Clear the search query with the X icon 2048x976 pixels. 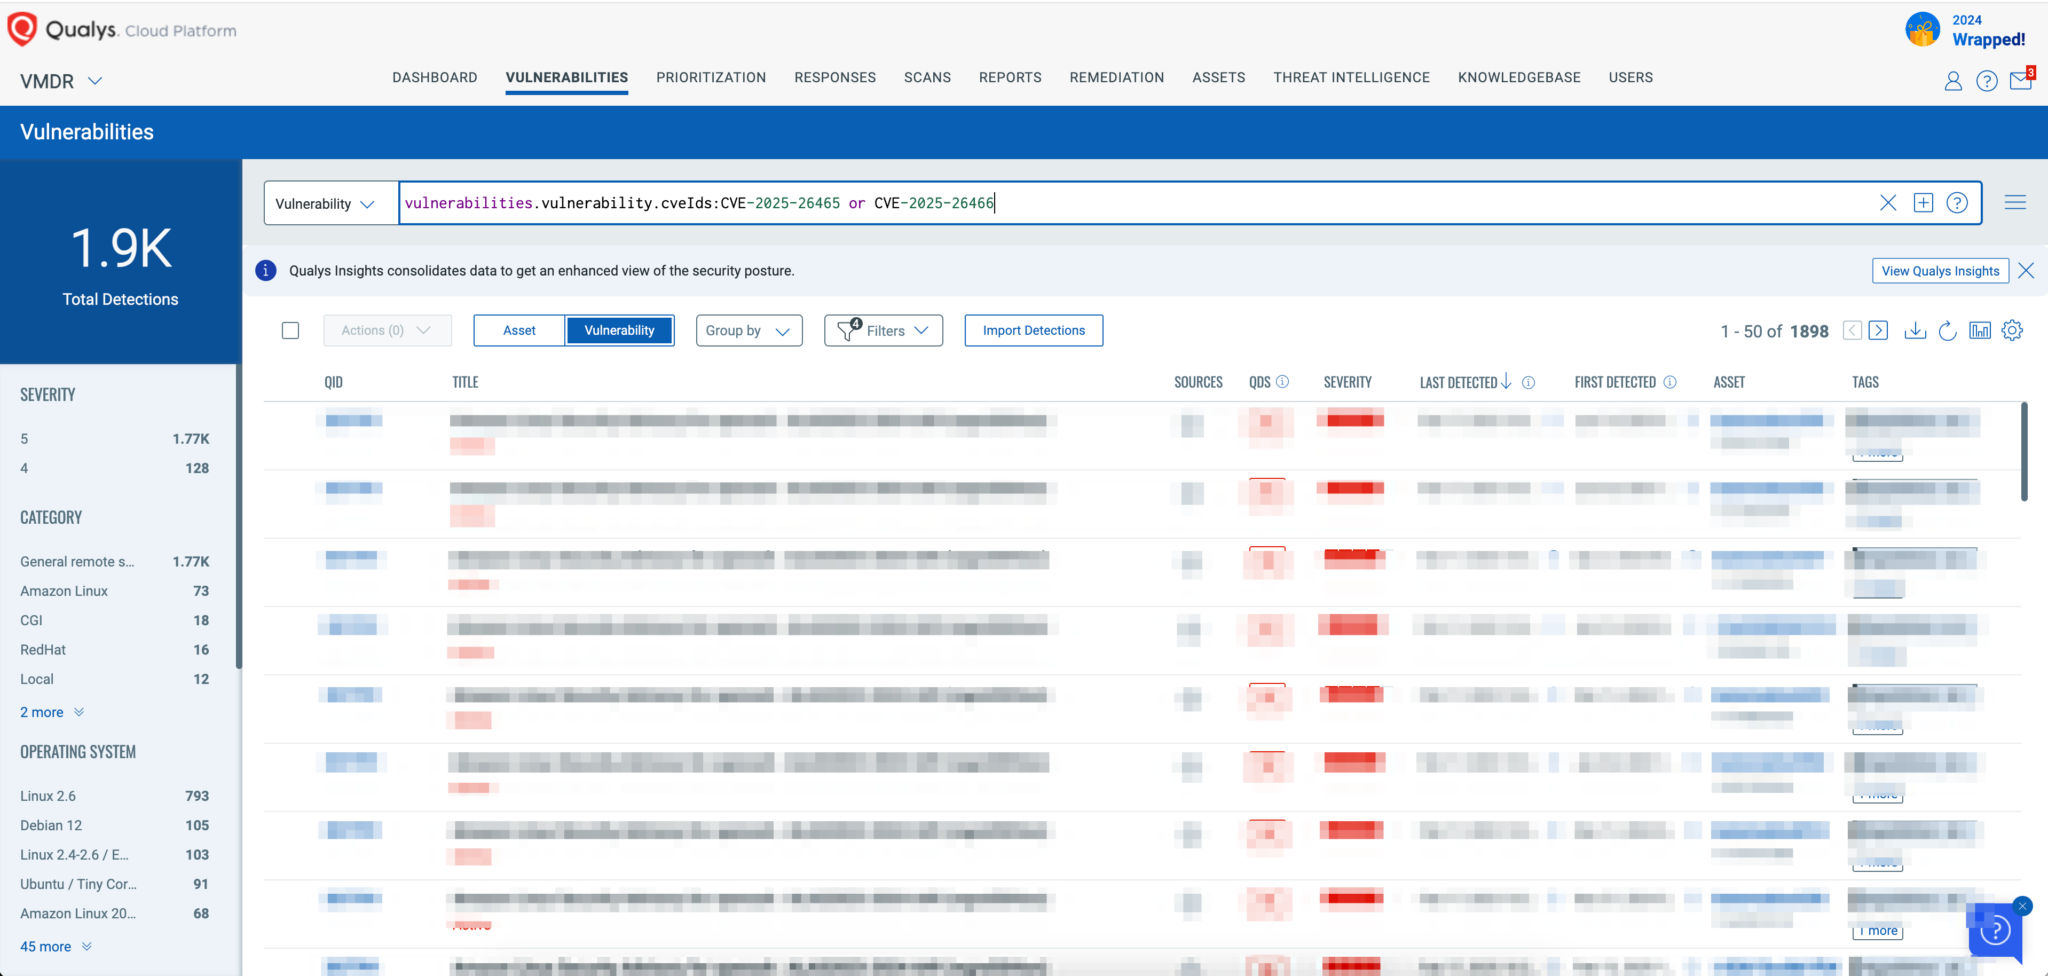[x=1888, y=202]
